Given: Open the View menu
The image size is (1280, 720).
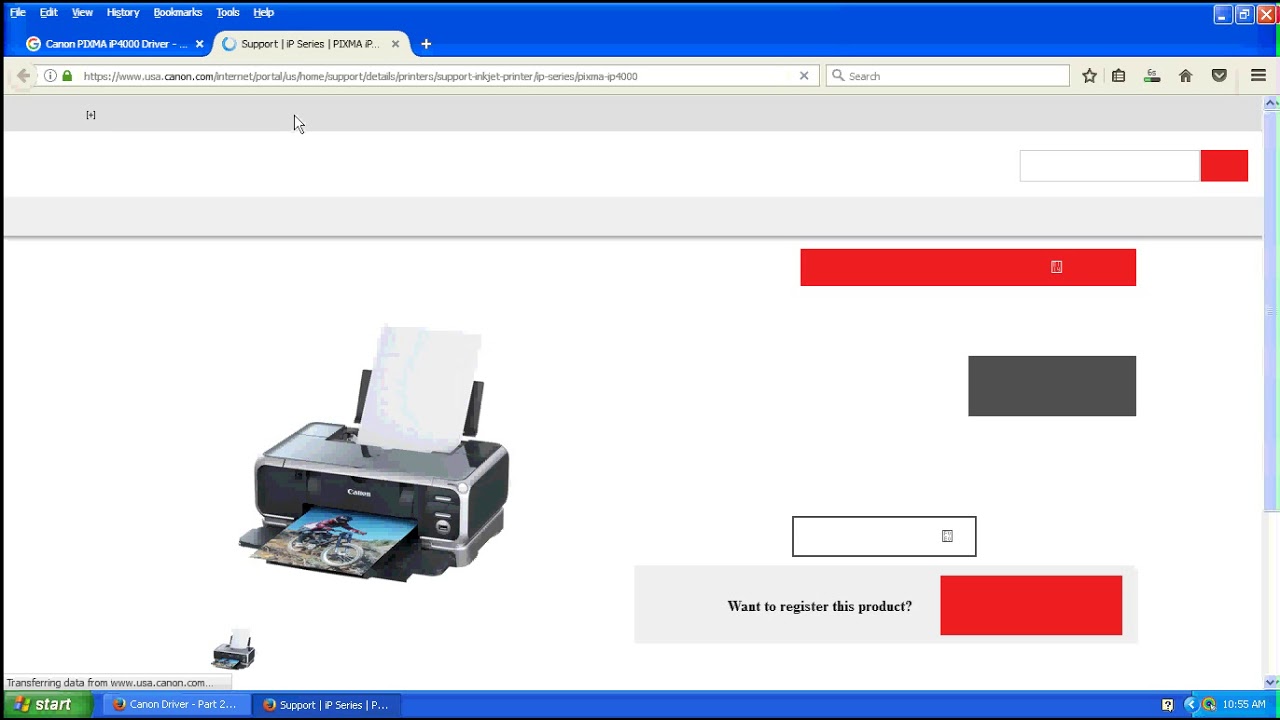Looking at the screenshot, I should [x=82, y=12].
